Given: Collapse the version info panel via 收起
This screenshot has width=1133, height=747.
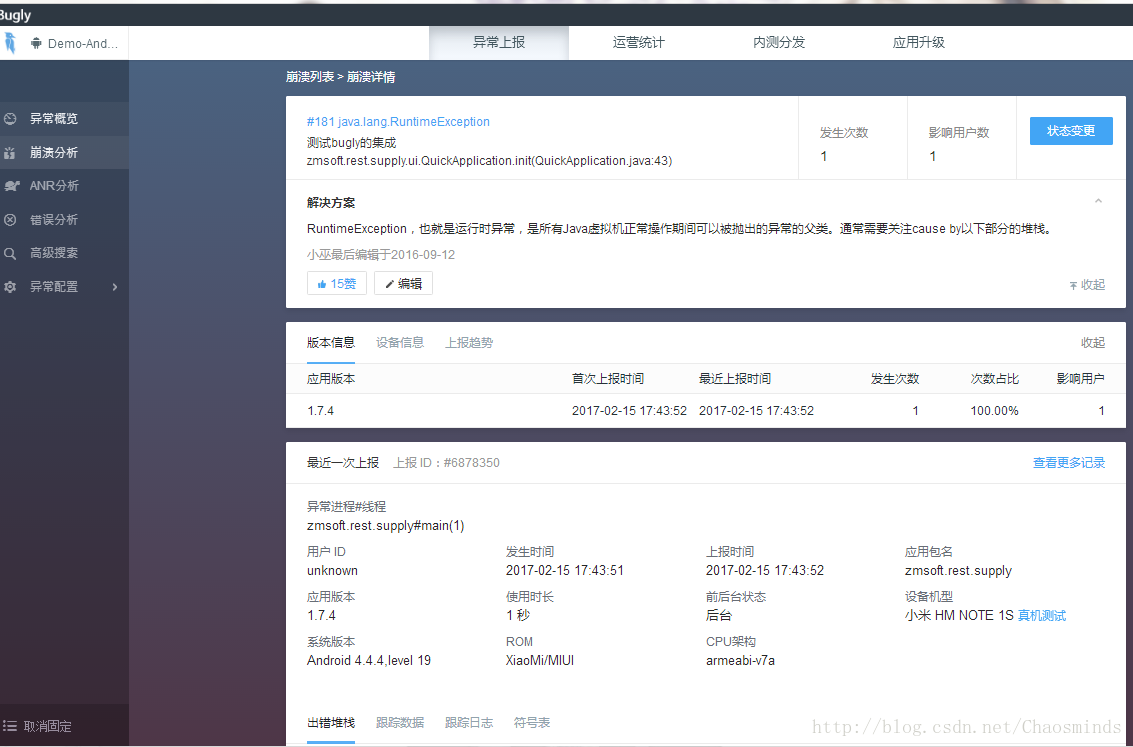Looking at the screenshot, I should 1093,342.
